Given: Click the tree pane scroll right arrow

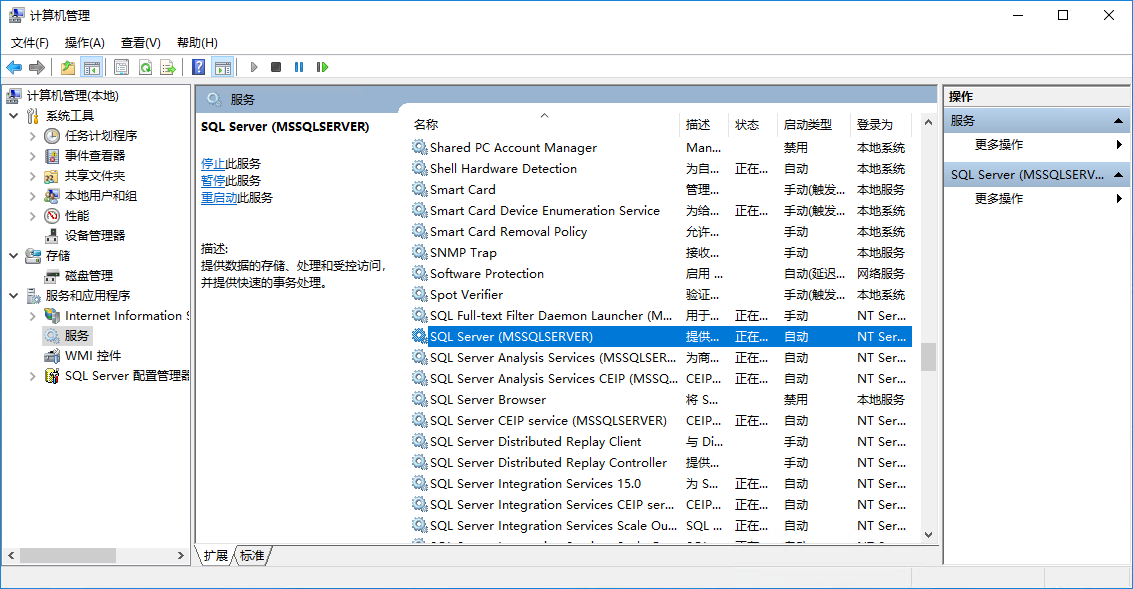Looking at the screenshot, I should pos(181,555).
